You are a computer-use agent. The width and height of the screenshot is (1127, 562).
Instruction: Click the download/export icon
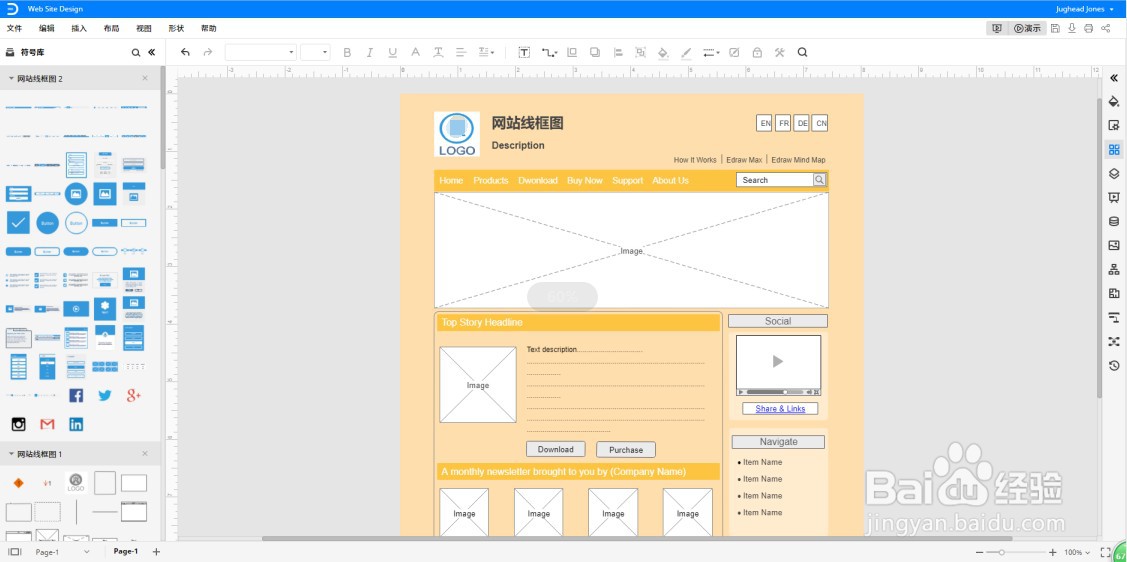pyautogui.click(x=1072, y=29)
